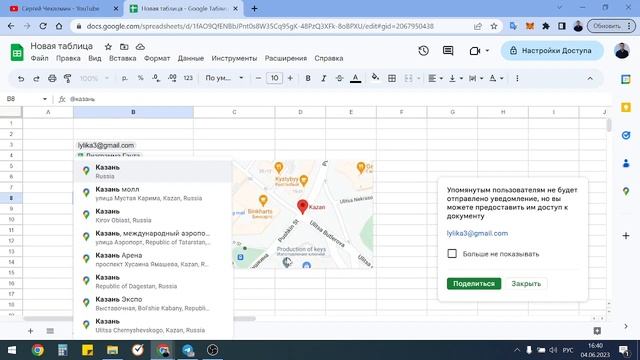Open Contacts in the side panel
The image size is (640, 360).
626,163
